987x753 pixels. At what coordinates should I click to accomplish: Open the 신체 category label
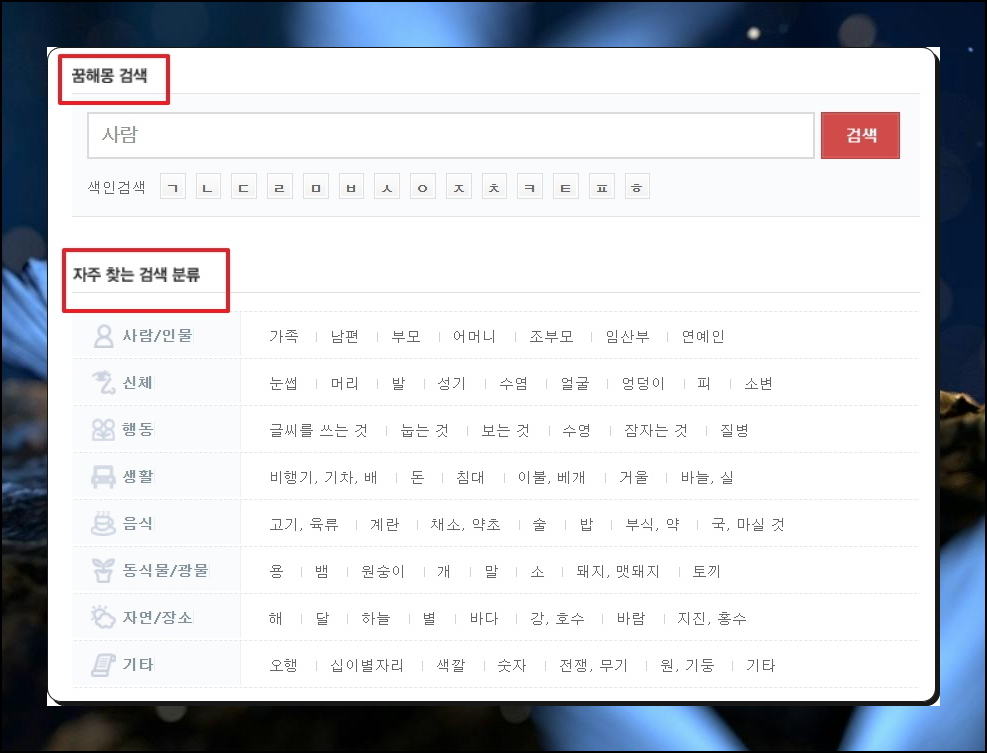[x=137, y=382]
